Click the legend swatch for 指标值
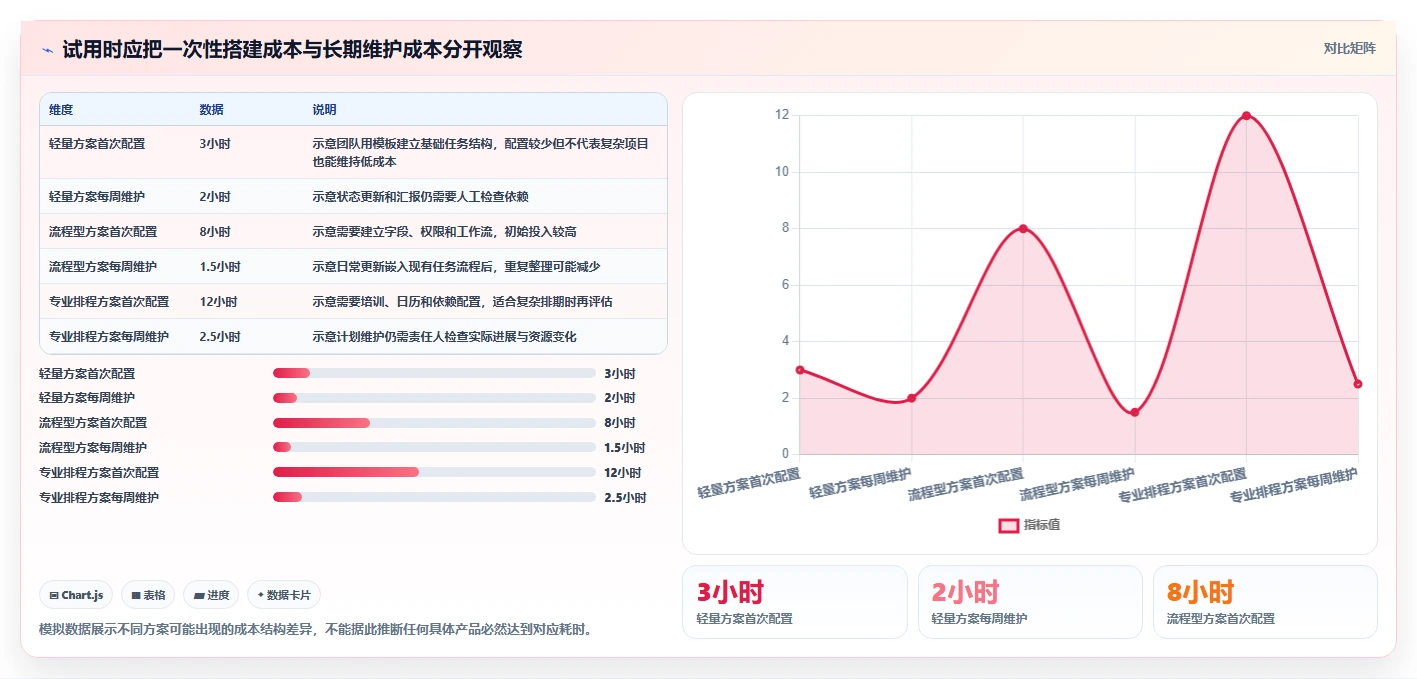Screen dimensions: 1417x679 click(1009, 525)
